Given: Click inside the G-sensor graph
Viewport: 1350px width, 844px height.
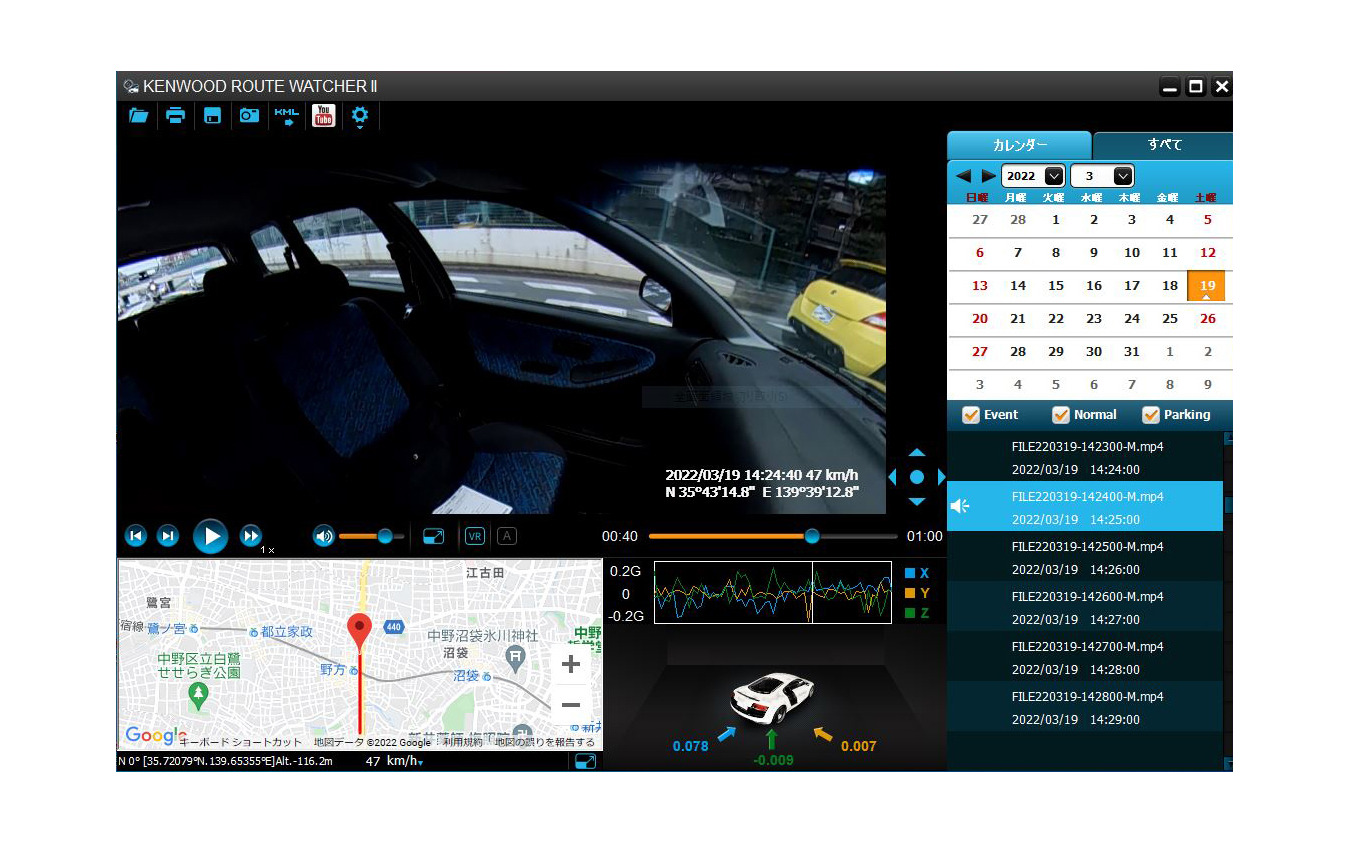Looking at the screenshot, I should [x=772, y=592].
